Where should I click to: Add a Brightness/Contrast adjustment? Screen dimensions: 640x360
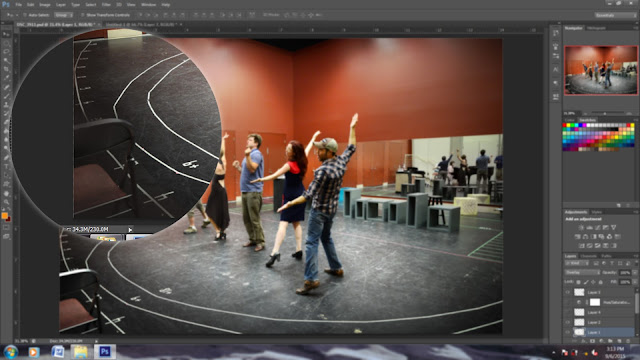pyautogui.click(x=581, y=227)
